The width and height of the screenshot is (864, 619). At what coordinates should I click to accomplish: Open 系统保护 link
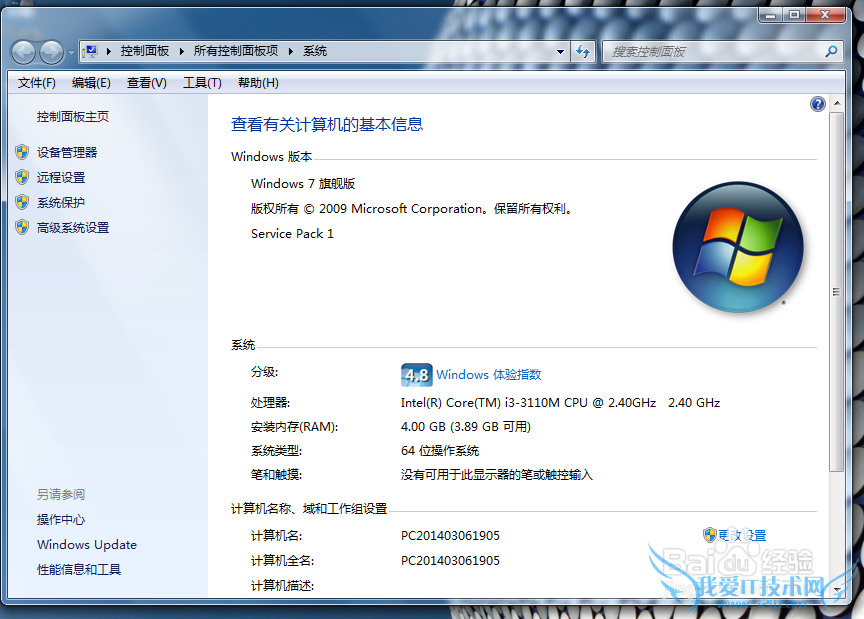click(x=61, y=203)
